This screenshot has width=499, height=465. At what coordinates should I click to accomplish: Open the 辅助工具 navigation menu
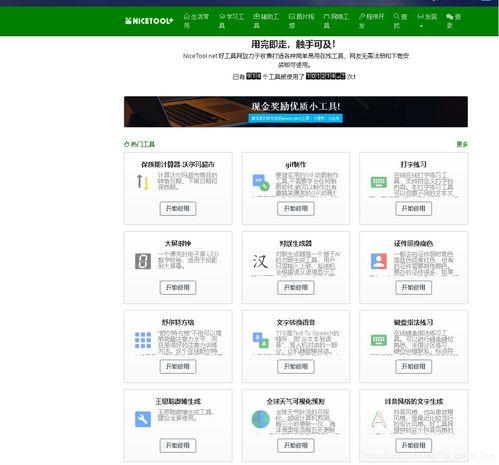[x=266, y=21]
